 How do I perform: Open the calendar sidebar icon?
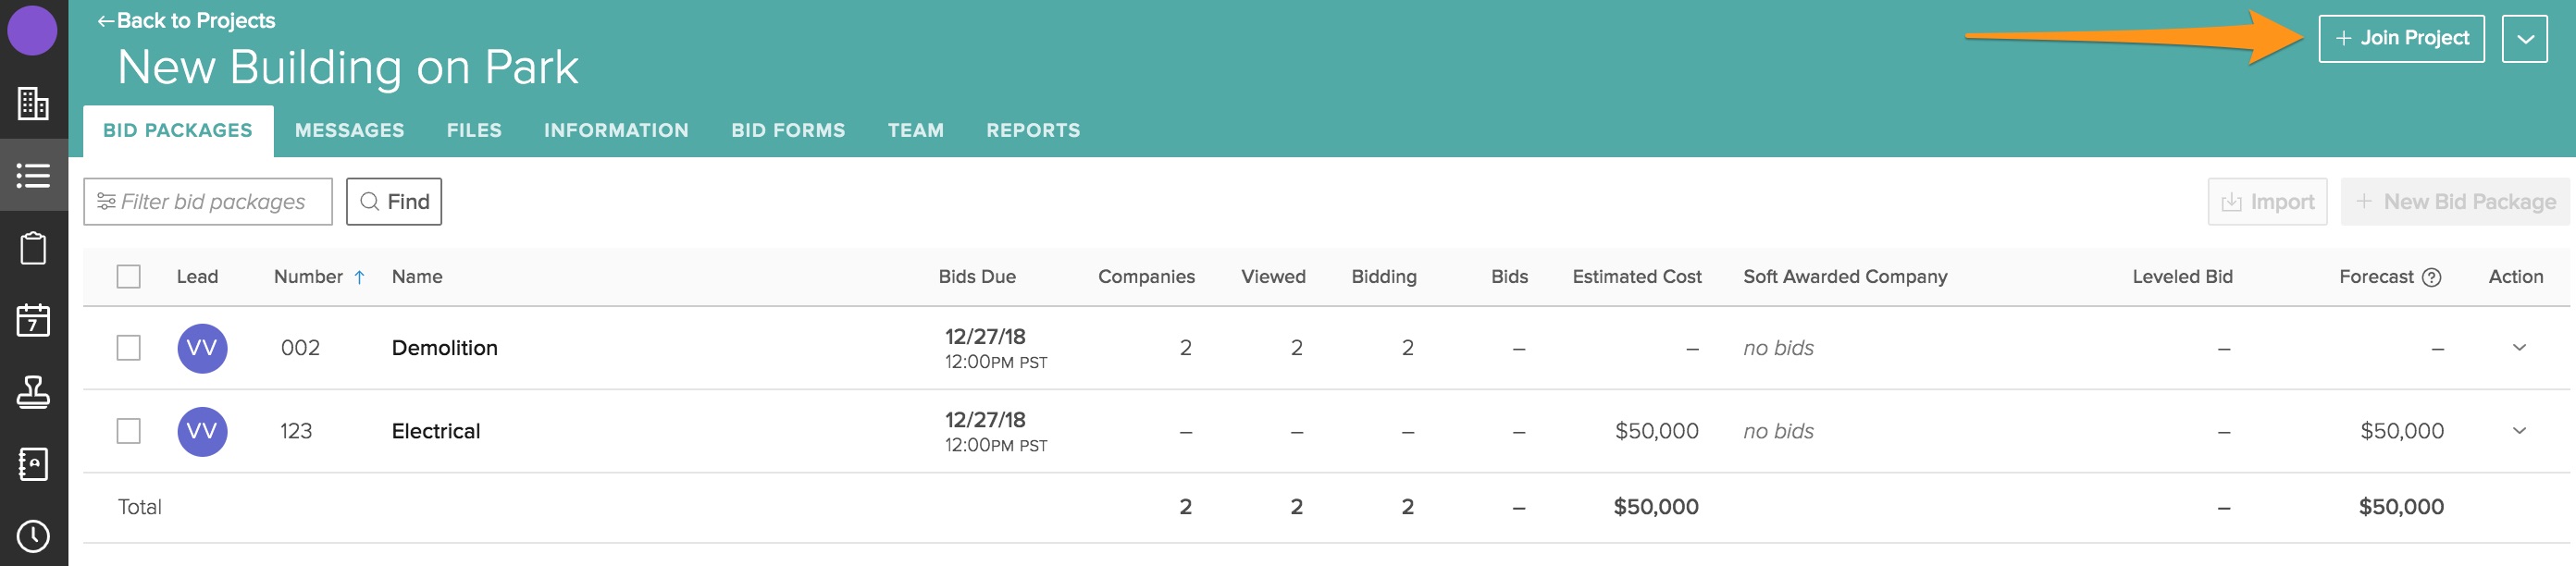tap(33, 320)
